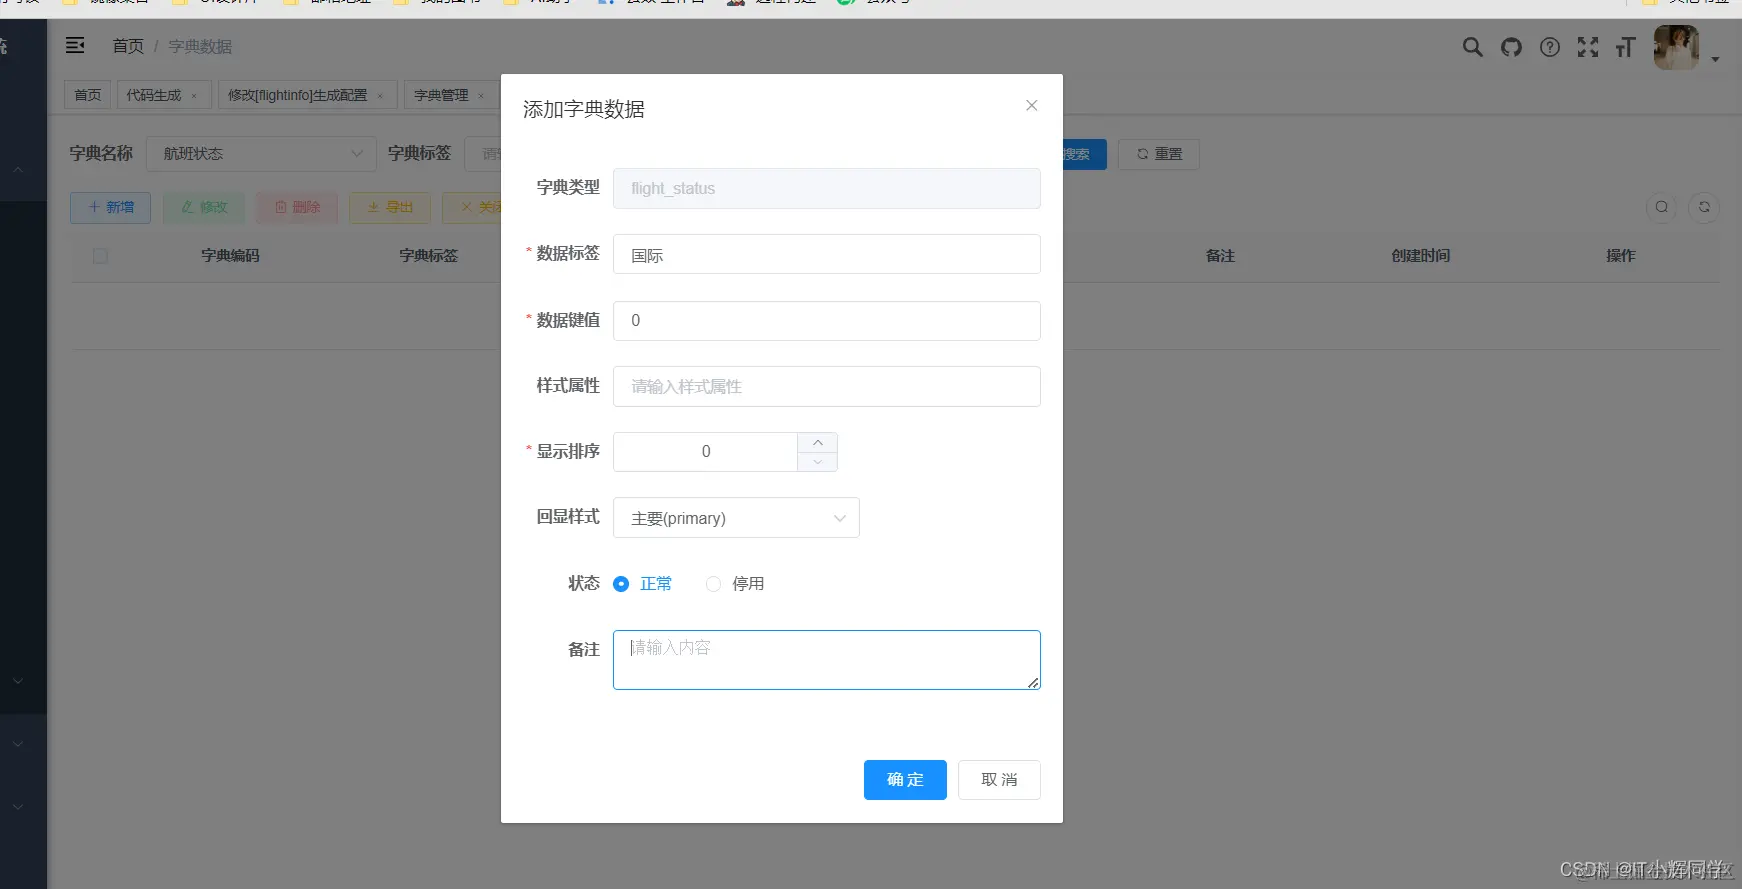Close the 添加字典数据 dialog with X
The width and height of the screenshot is (1742, 889).
coord(1031,105)
